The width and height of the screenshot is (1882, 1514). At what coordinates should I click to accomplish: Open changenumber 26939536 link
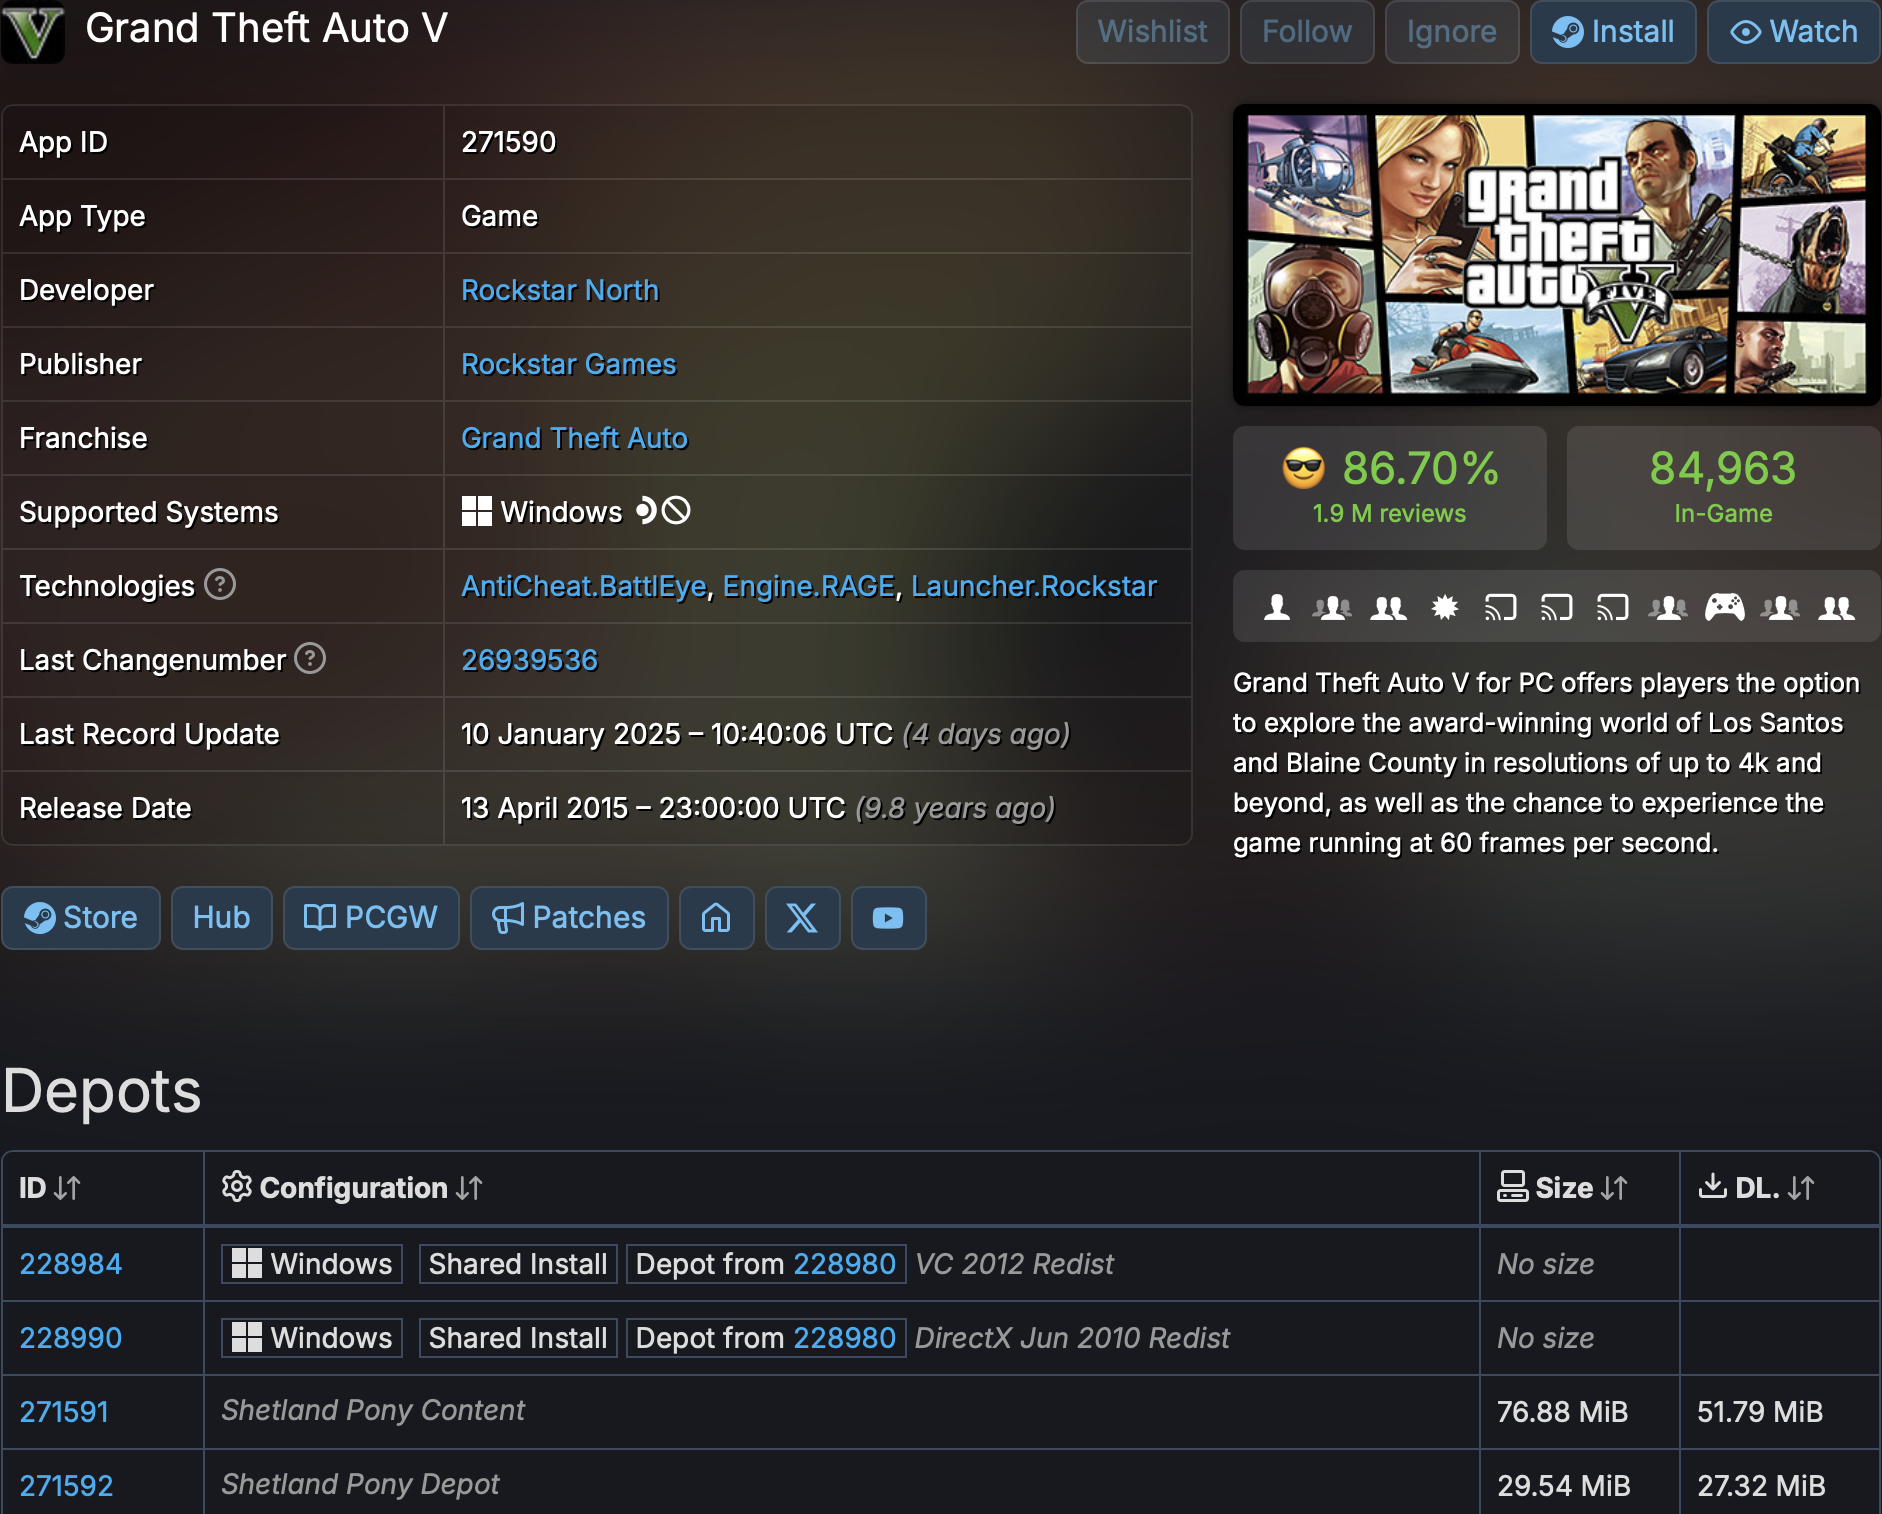click(x=529, y=660)
